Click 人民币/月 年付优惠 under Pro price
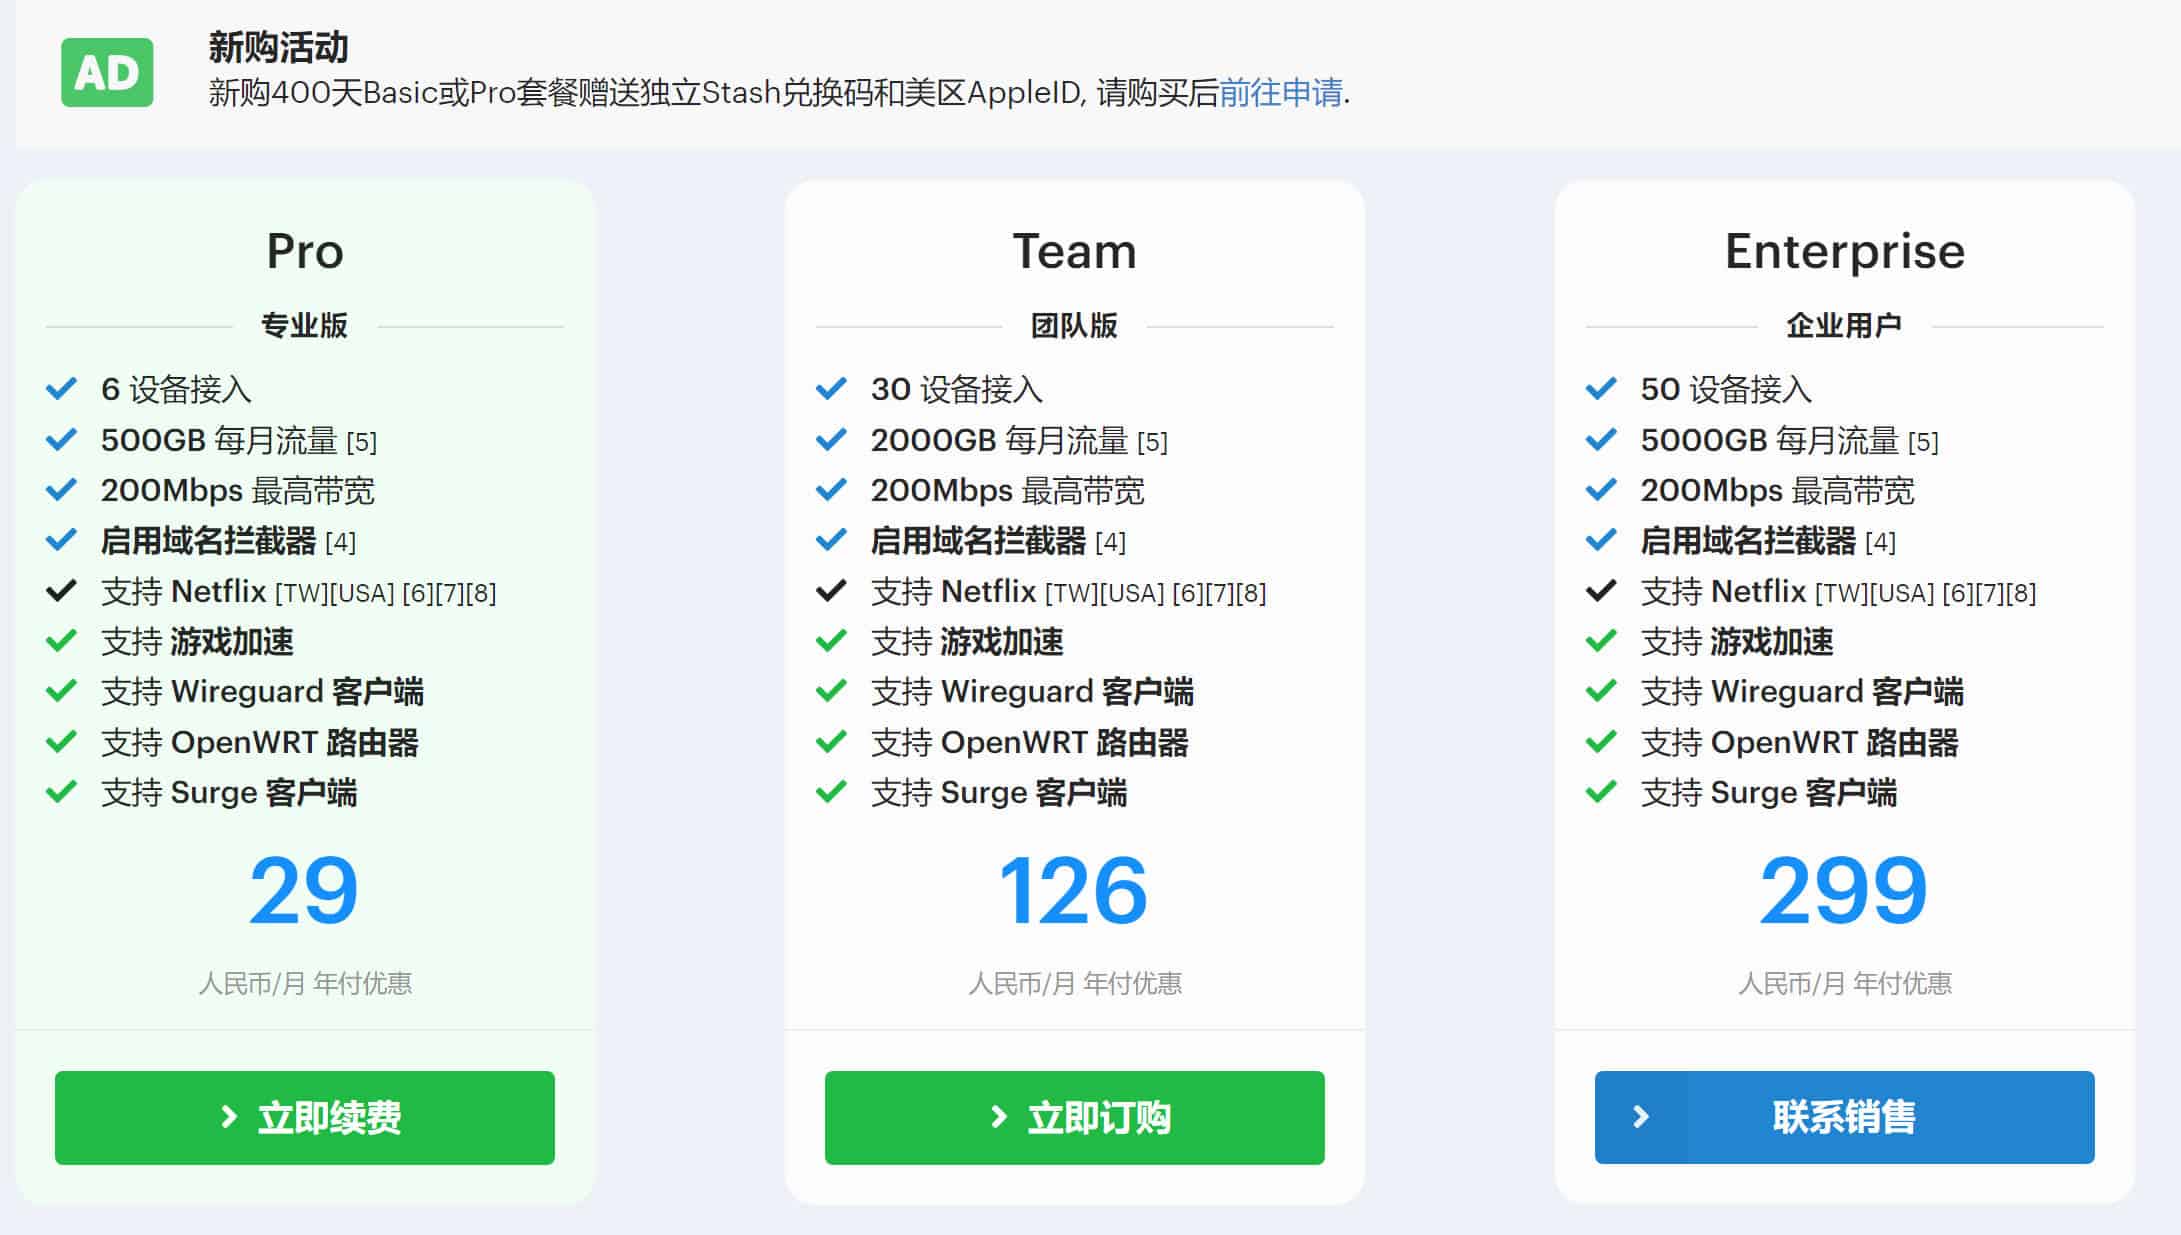This screenshot has height=1235, width=2181. 305,984
